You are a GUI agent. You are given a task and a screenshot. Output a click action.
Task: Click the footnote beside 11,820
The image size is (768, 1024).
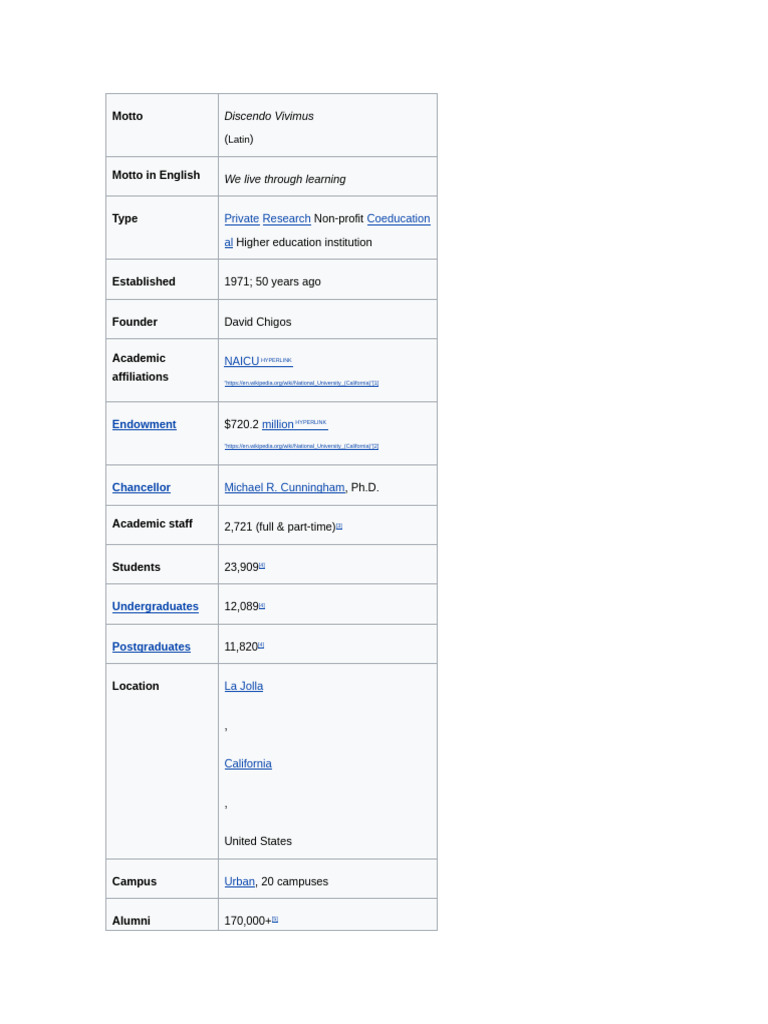261,645
